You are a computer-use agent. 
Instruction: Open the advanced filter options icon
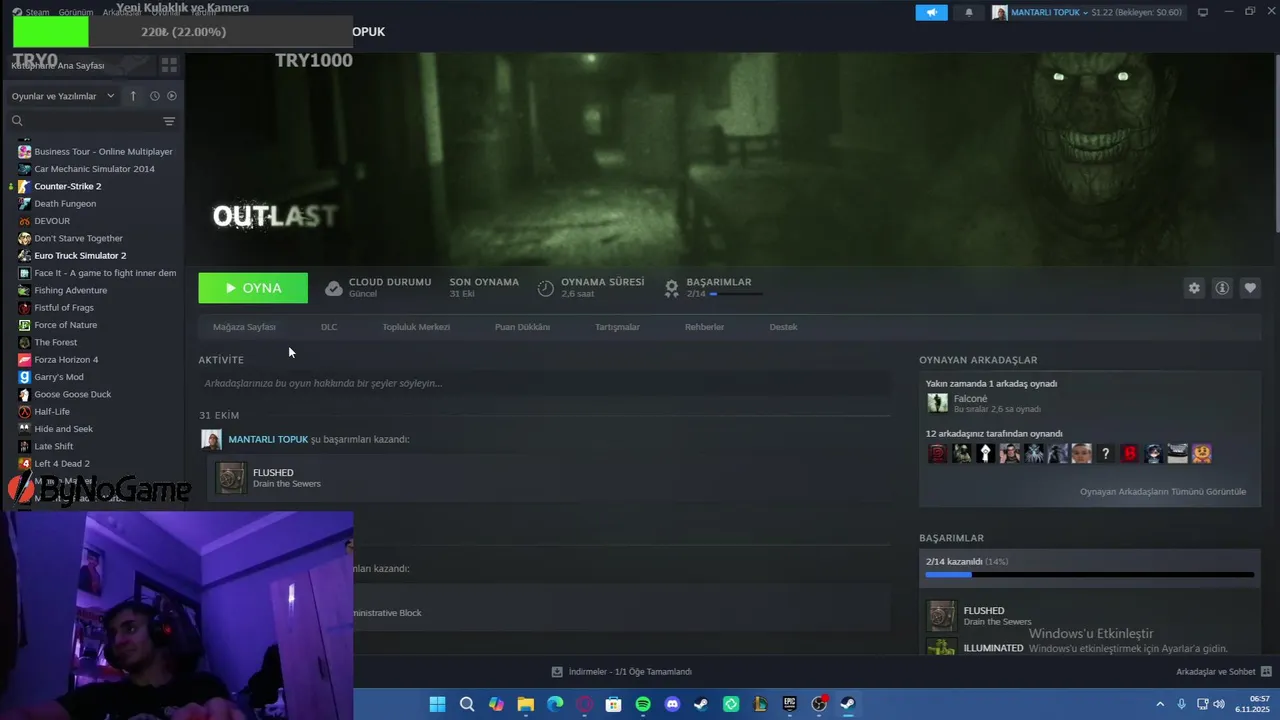[169, 121]
